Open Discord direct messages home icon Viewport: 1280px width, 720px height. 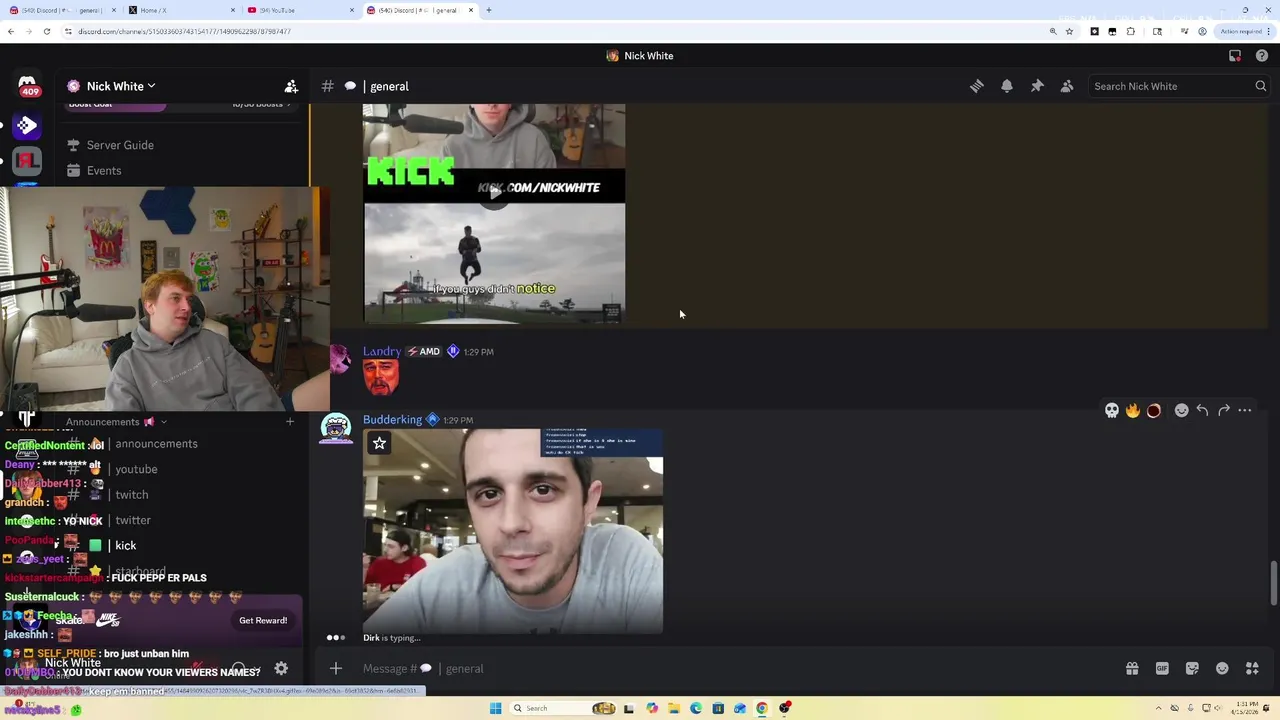28,85
